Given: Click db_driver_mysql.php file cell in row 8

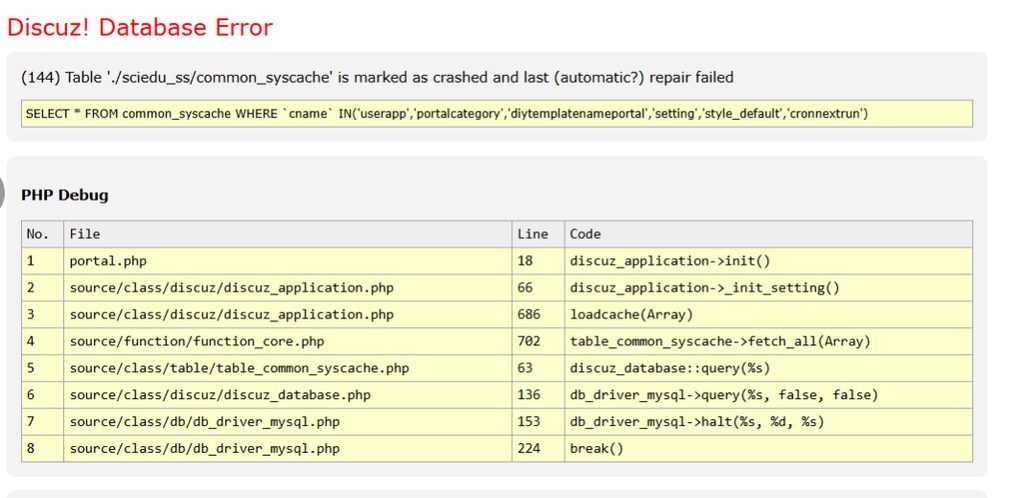Looking at the screenshot, I should pyautogui.click(x=287, y=448).
